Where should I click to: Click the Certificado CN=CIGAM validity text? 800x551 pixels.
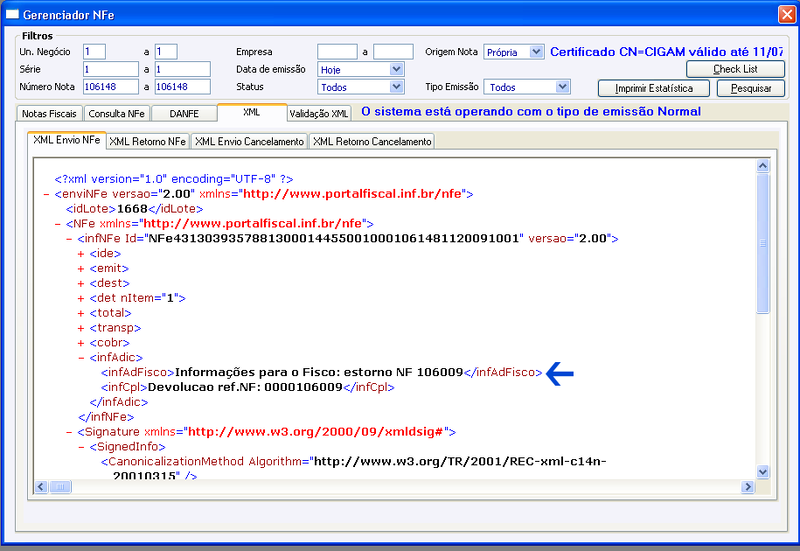[x=666, y=52]
